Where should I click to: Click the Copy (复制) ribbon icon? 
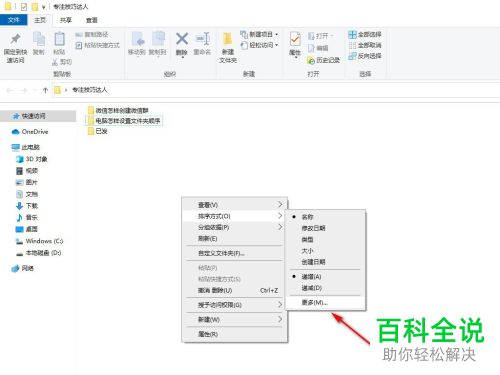point(39,39)
